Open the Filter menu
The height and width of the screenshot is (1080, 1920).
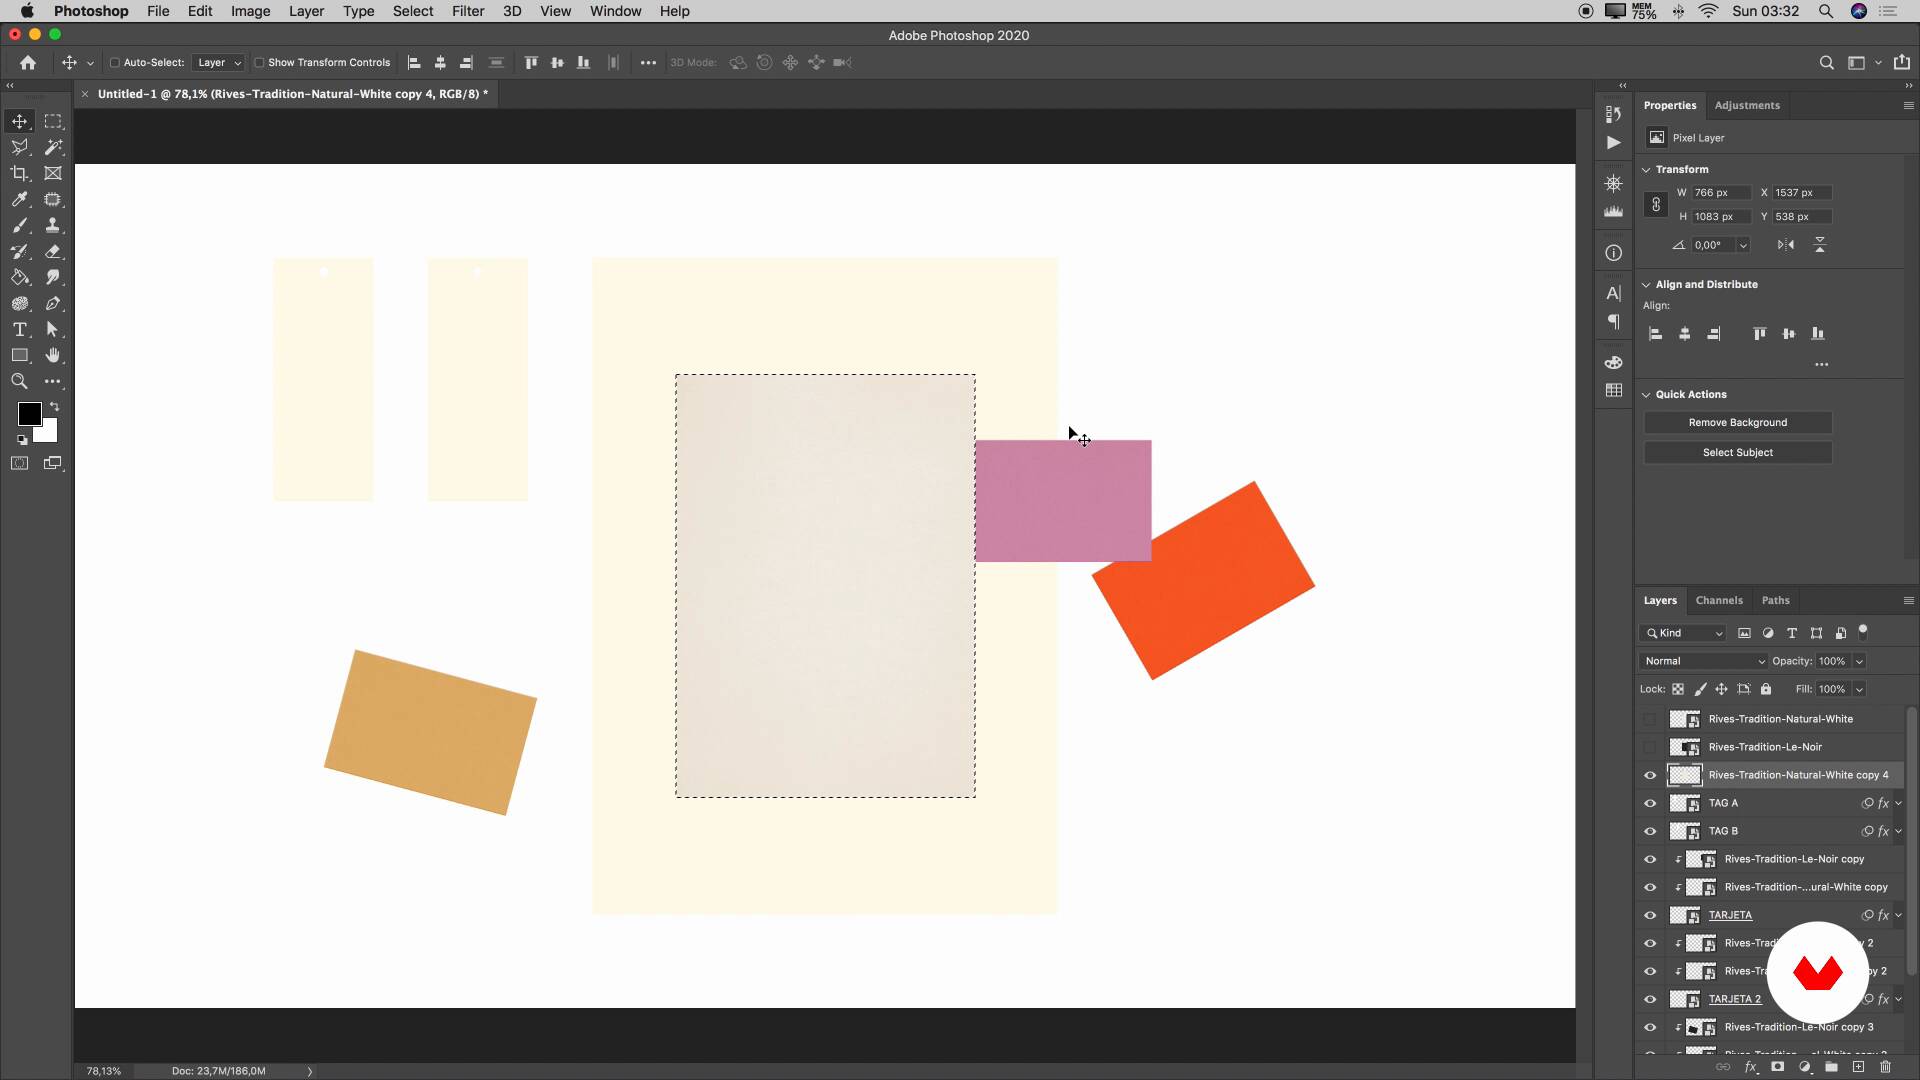[467, 11]
